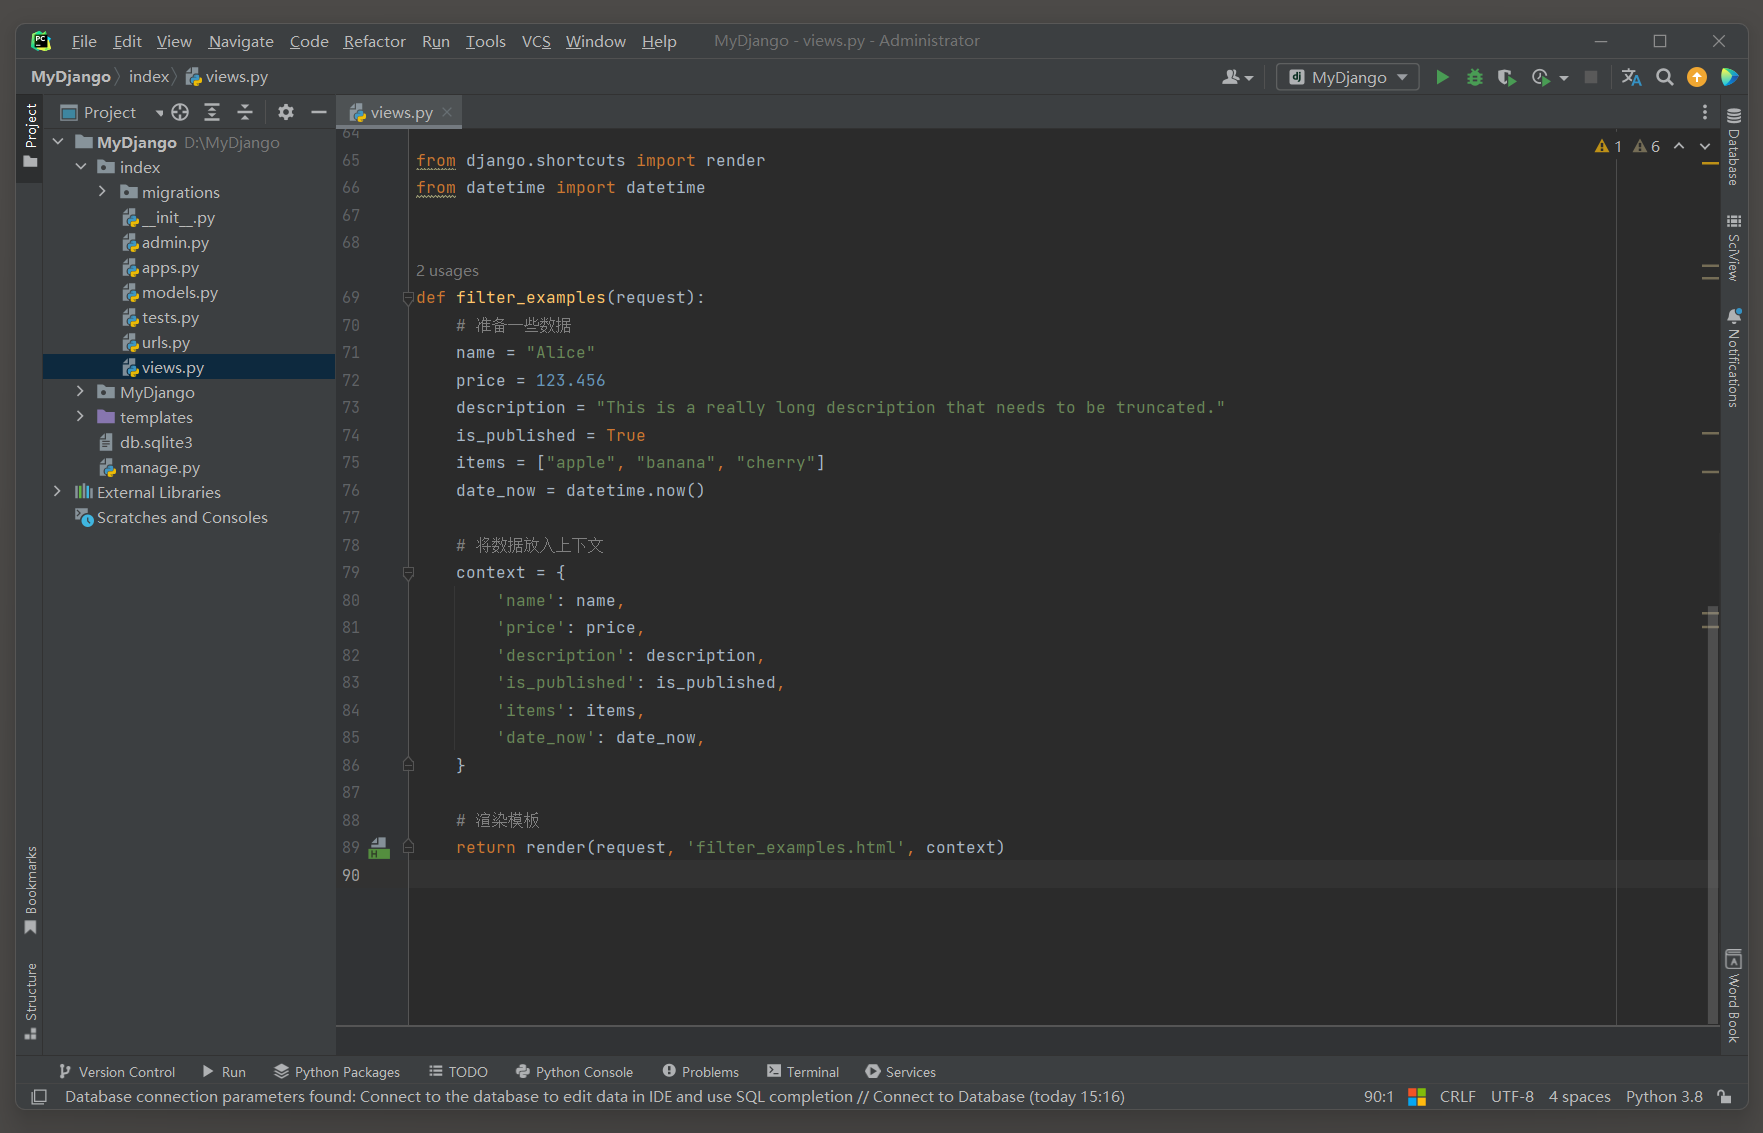Open the Python Console tool window
The height and width of the screenshot is (1133, 1763).
(574, 1072)
